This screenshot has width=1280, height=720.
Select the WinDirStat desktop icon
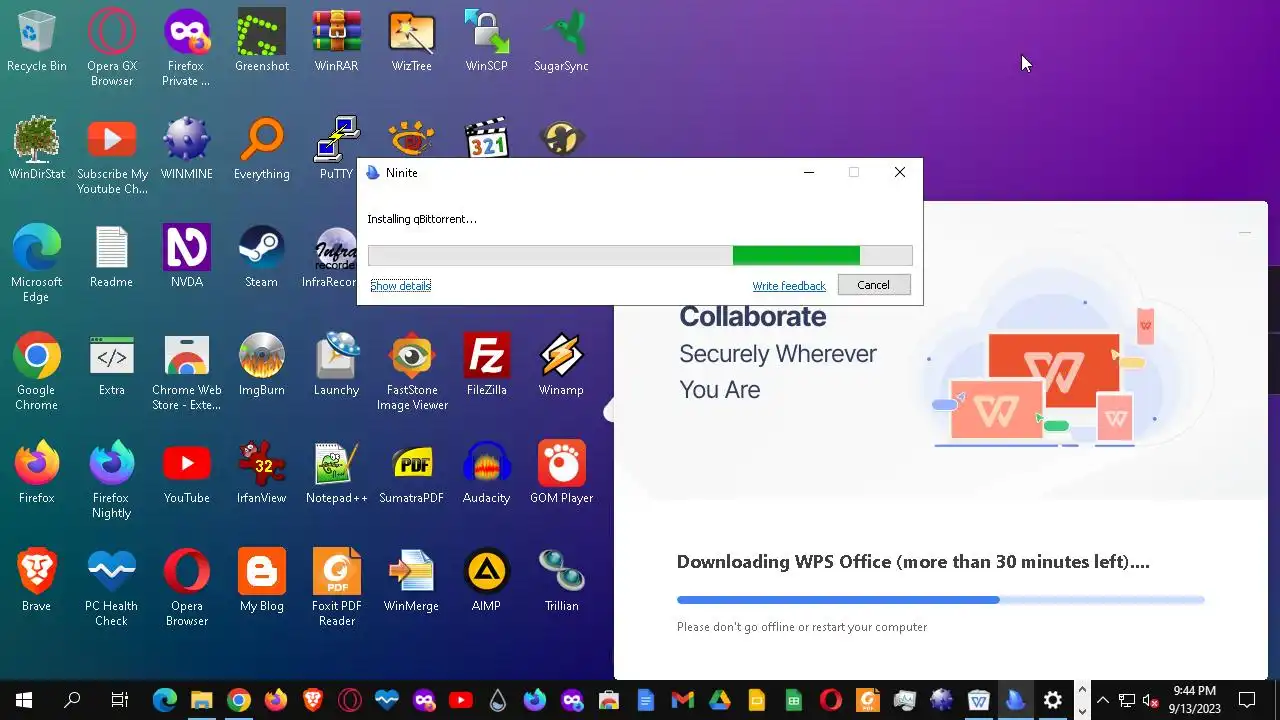37,150
